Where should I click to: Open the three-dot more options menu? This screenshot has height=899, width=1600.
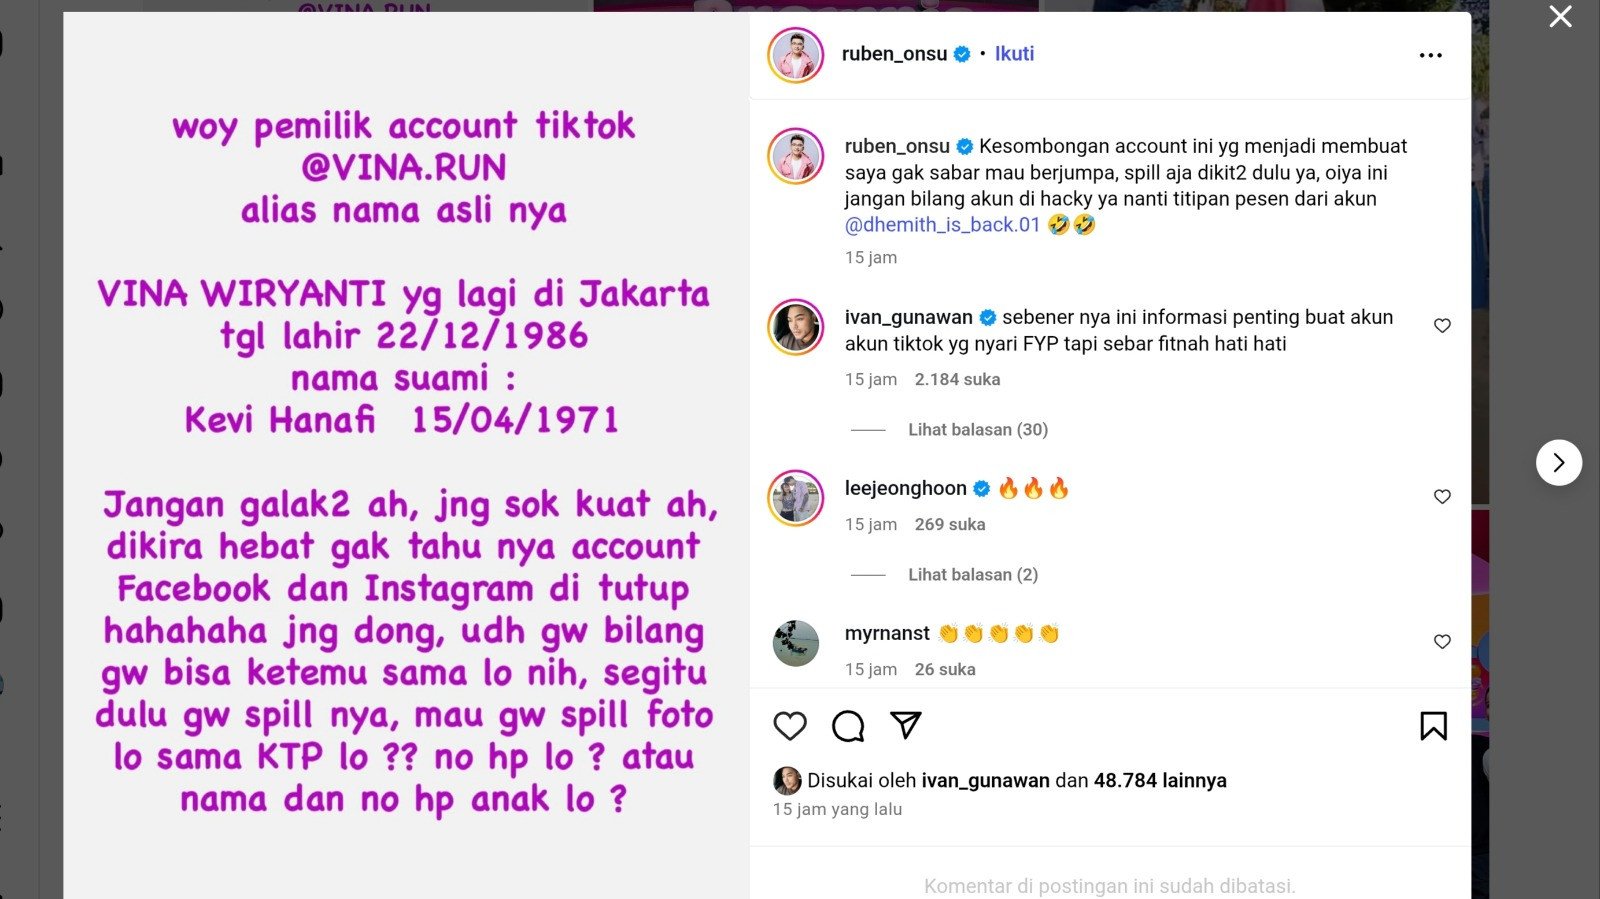1431,55
